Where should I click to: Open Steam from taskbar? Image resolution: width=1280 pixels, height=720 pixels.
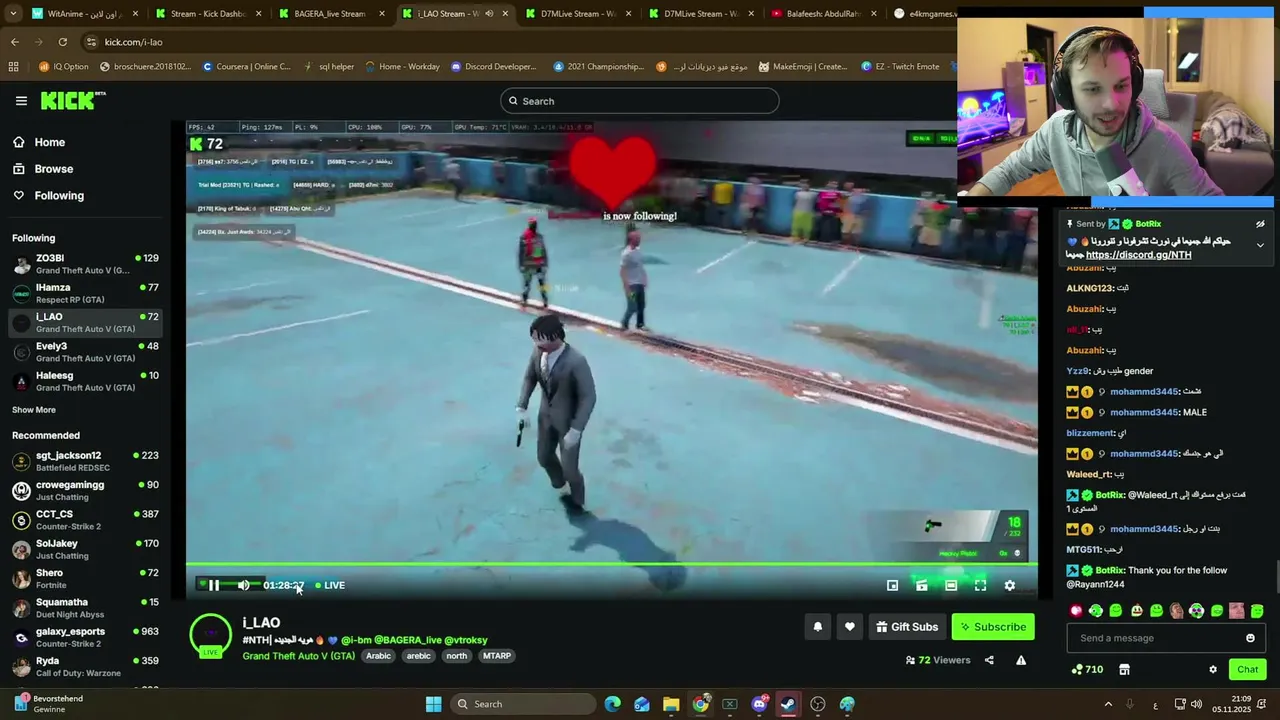[x=788, y=704]
